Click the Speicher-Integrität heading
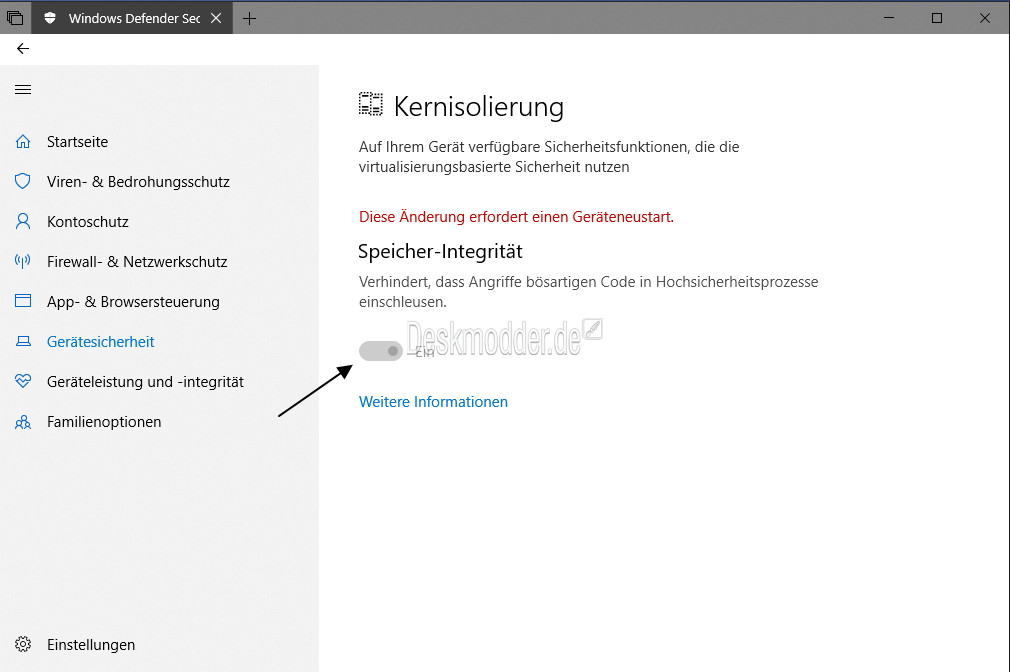This screenshot has height=672, width=1010. [x=440, y=251]
